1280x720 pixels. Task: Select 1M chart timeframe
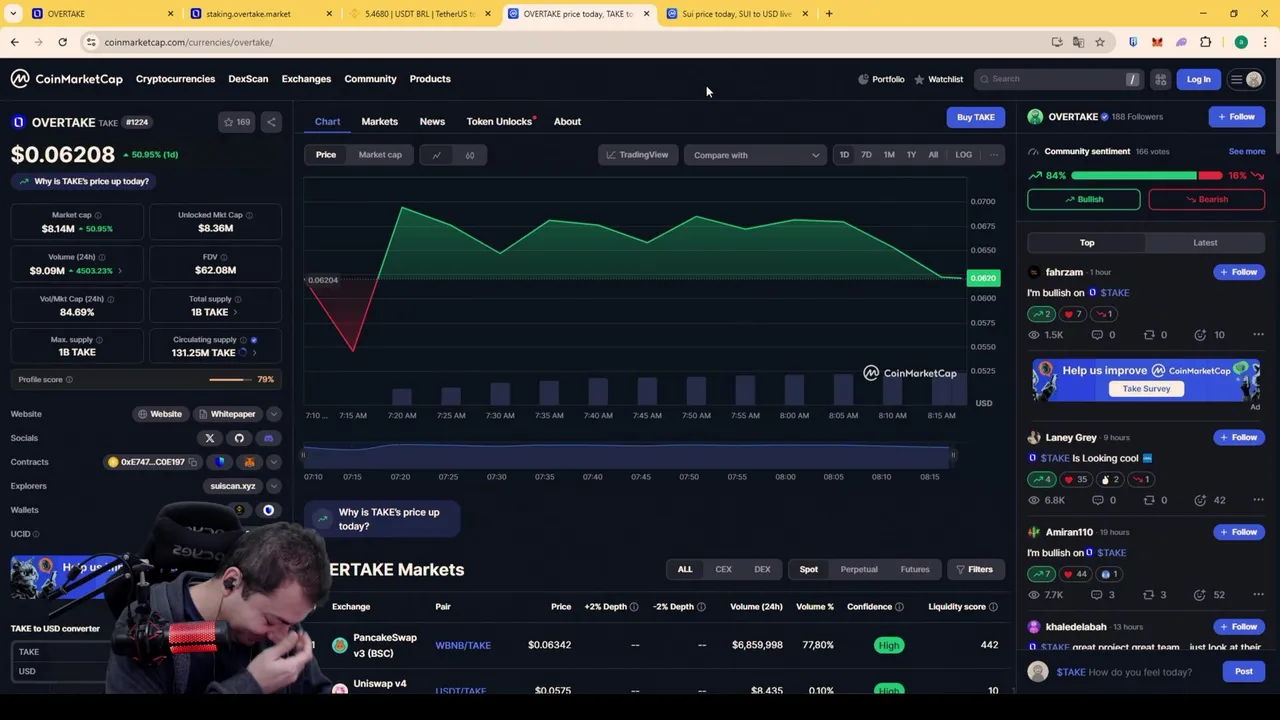click(889, 155)
